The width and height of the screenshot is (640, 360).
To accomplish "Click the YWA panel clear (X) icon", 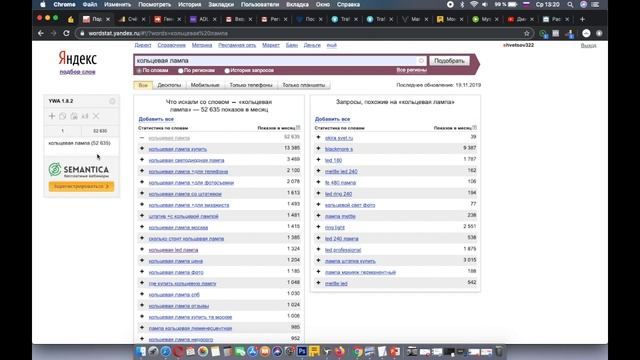I will pyautogui.click(x=96, y=116).
